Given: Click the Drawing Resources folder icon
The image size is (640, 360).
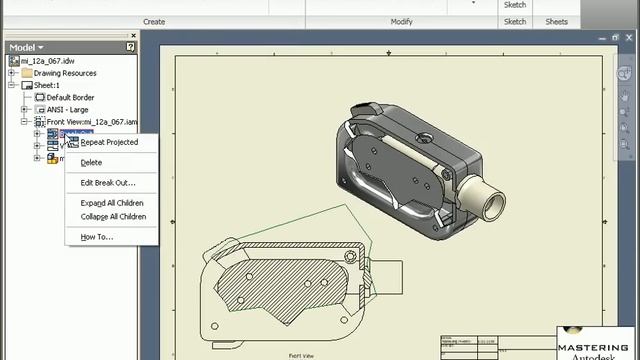Looking at the screenshot, I should click(27, 73).
